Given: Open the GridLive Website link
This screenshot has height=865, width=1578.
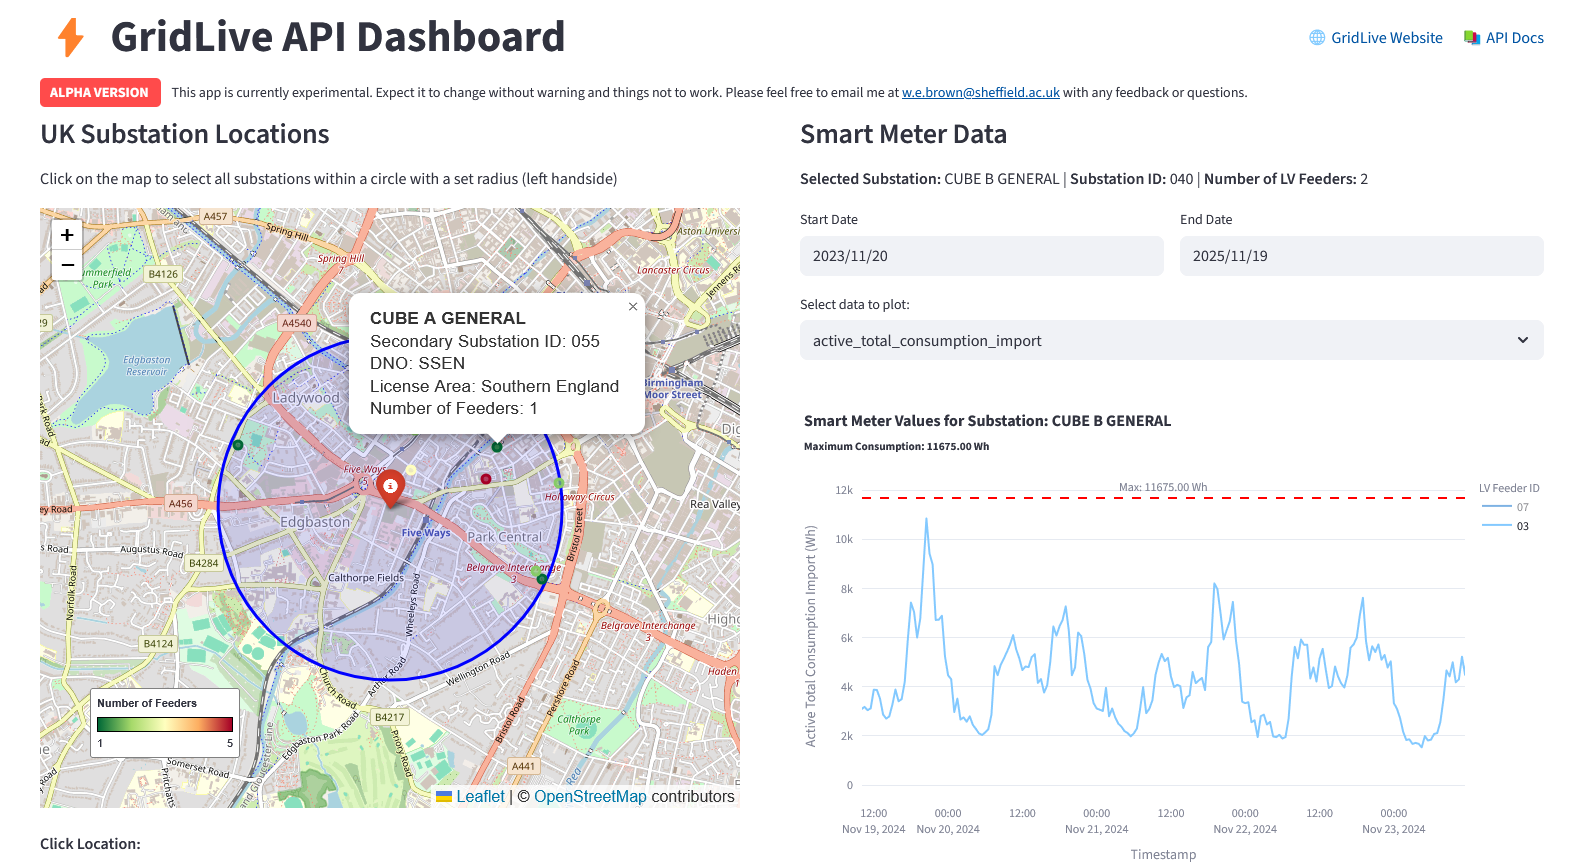Looking at the screenshot, I should pos(1386,38).
